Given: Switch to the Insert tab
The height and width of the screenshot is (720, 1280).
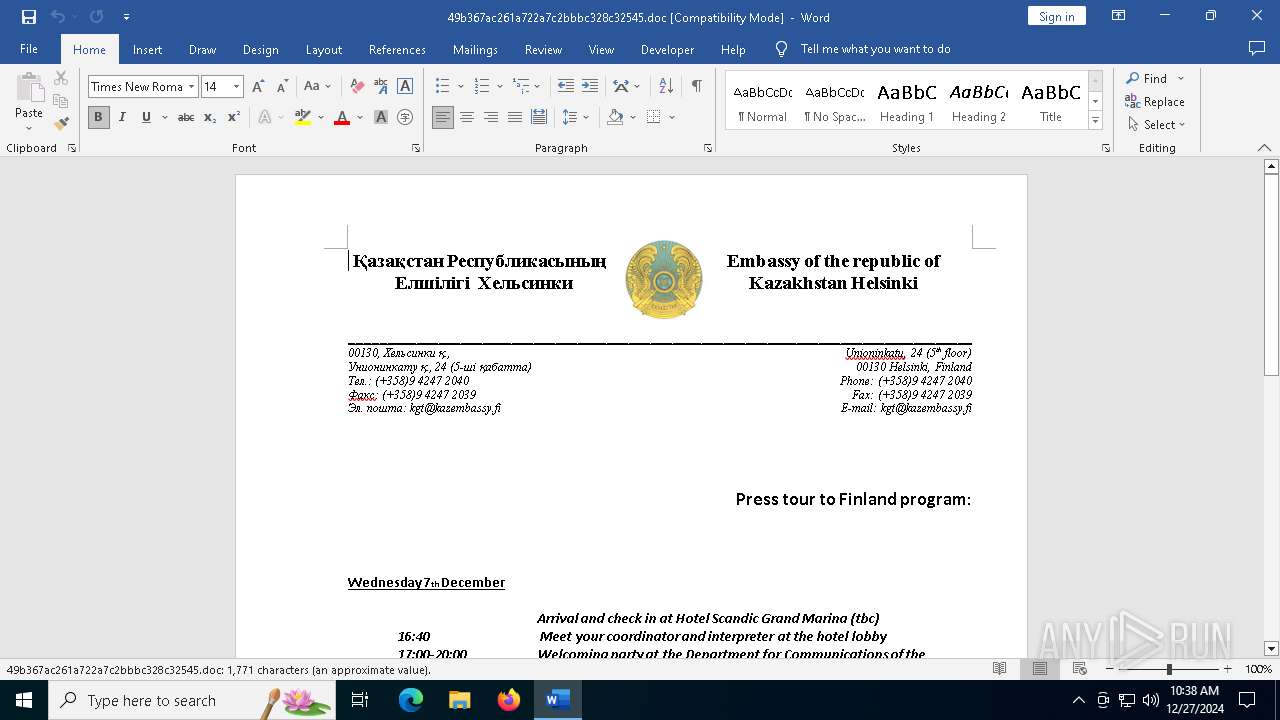Looking at the screenshot, I should point(147,49).
